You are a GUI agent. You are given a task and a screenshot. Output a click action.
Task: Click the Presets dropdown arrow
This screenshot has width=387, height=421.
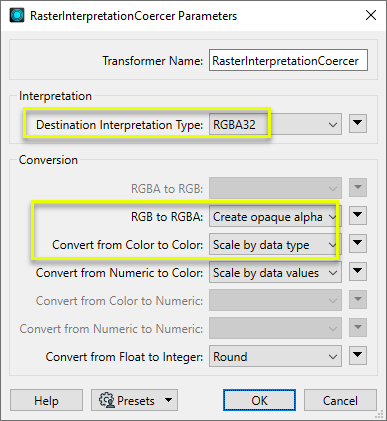(x=169, y=400)
